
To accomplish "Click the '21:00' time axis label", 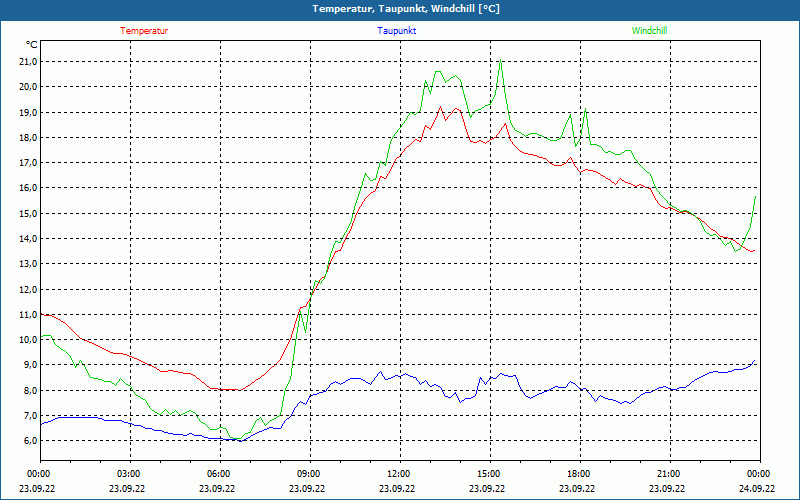I will pos(670,474).
